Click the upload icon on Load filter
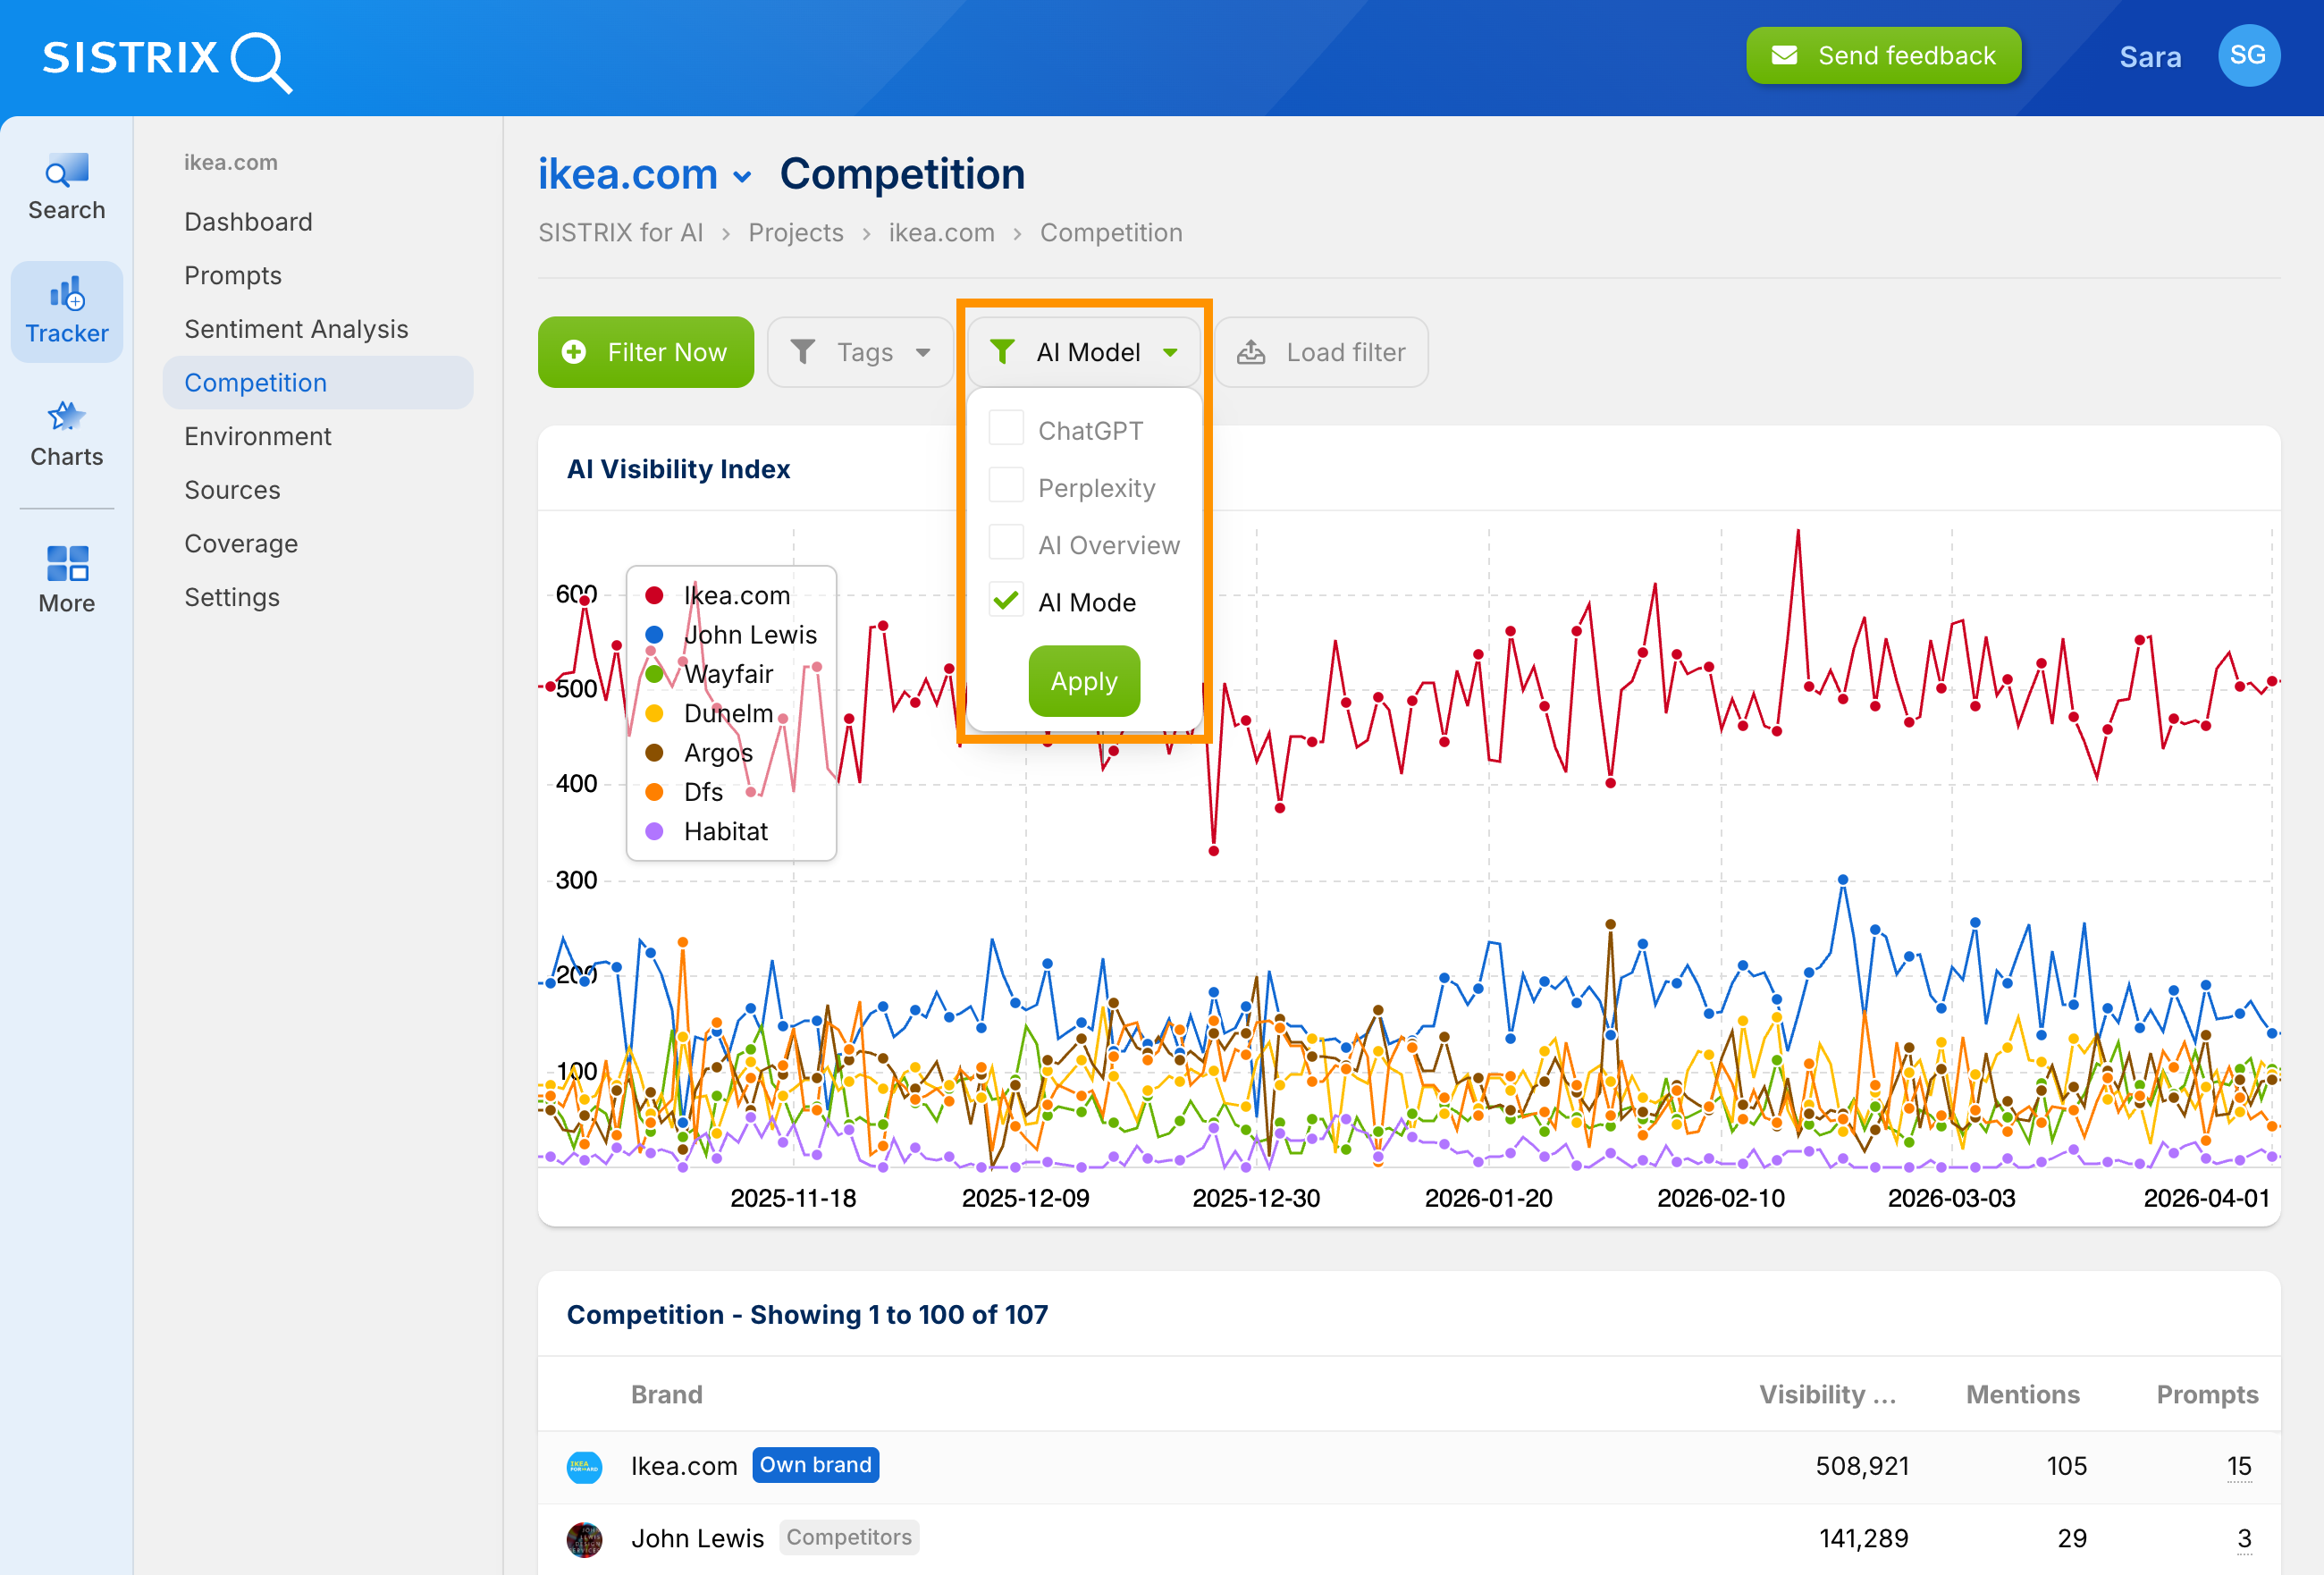 tap(1251, 351)
